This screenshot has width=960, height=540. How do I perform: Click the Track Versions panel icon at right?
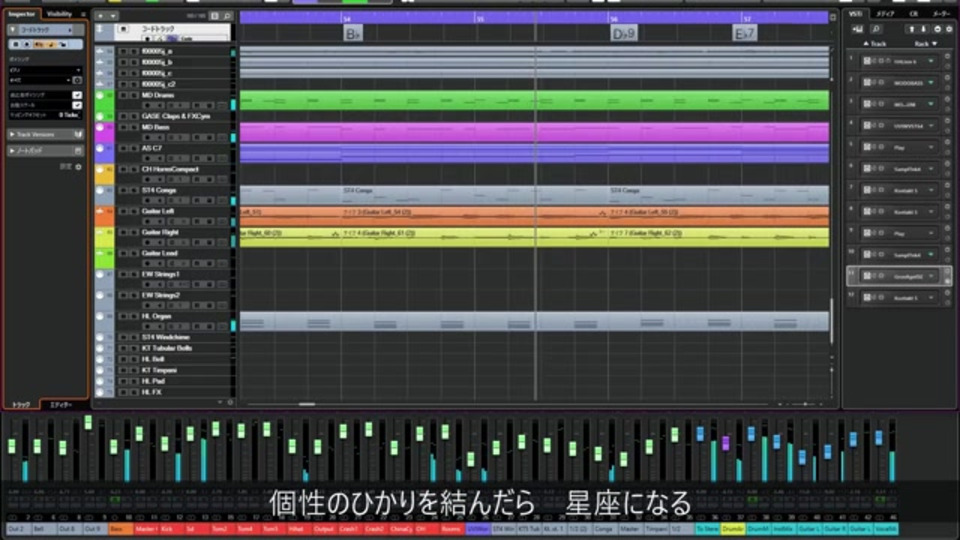coord(78,134)
